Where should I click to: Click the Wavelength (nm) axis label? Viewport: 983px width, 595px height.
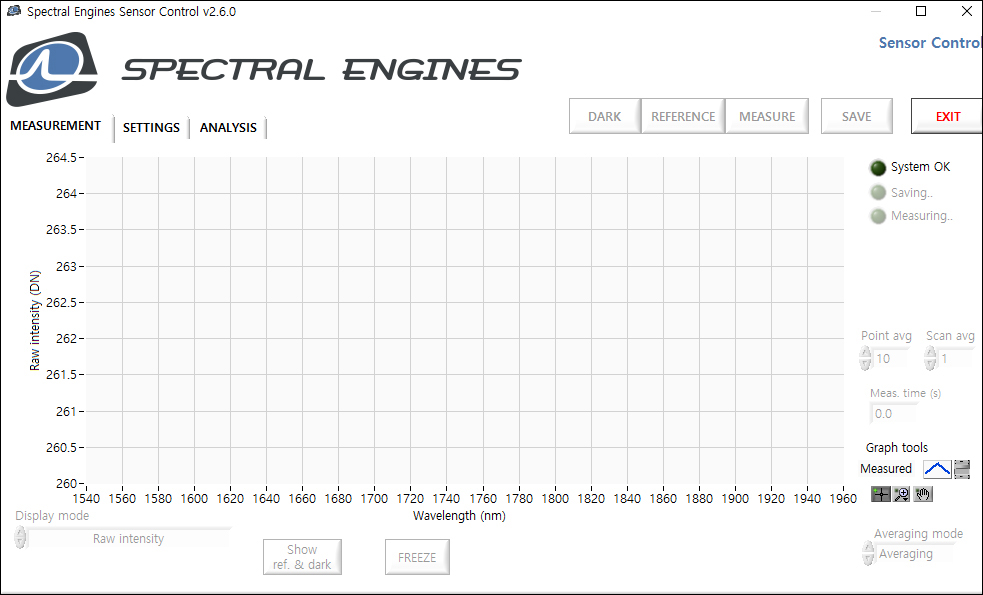tap(459, 516)
